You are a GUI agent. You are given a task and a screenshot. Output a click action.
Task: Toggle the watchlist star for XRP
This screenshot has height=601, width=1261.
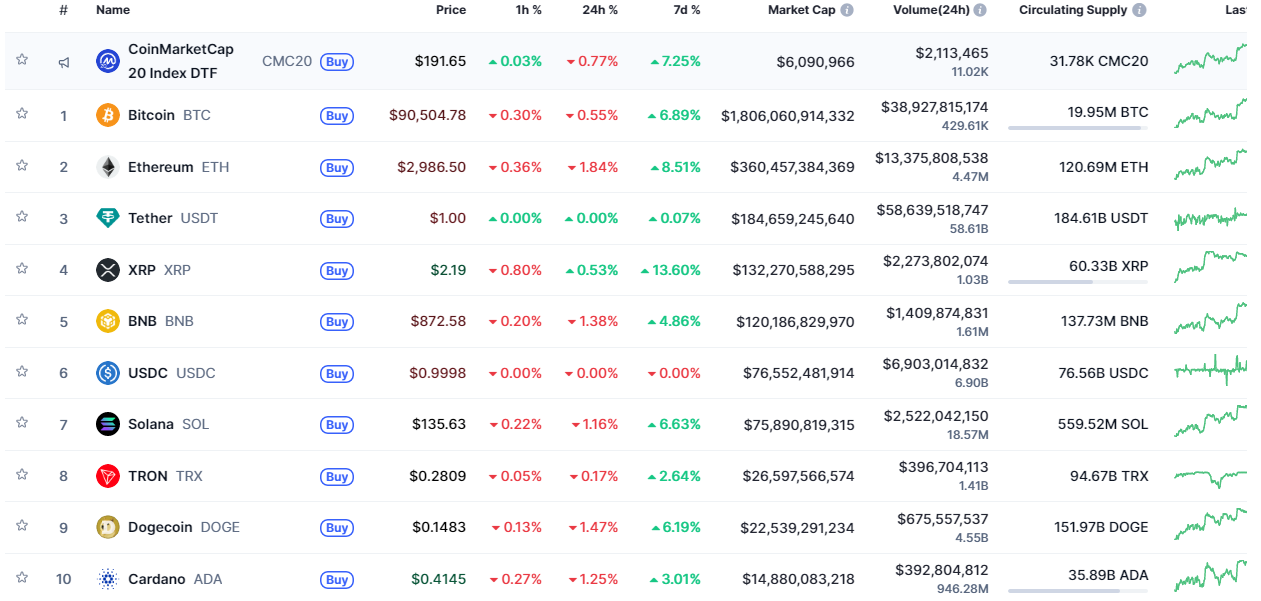click(22, 269)
